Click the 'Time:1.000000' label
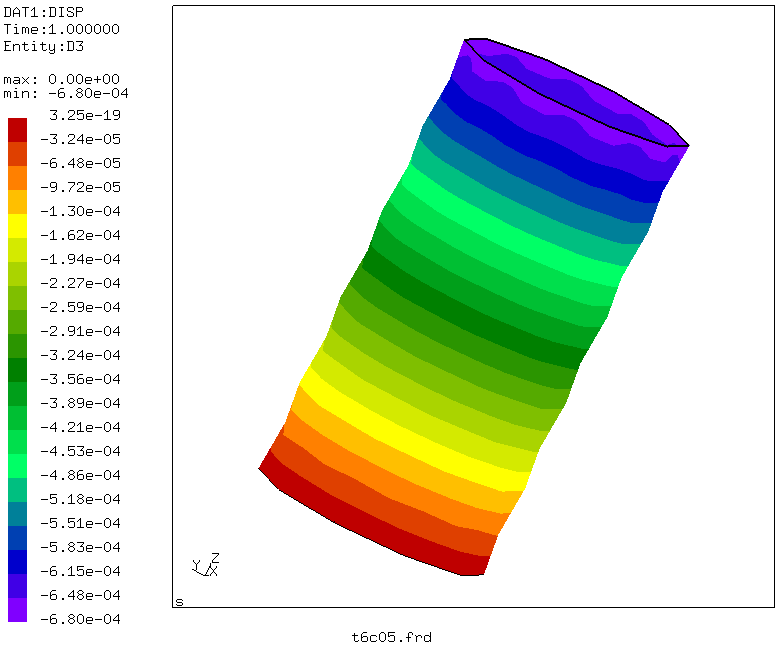 62,29
